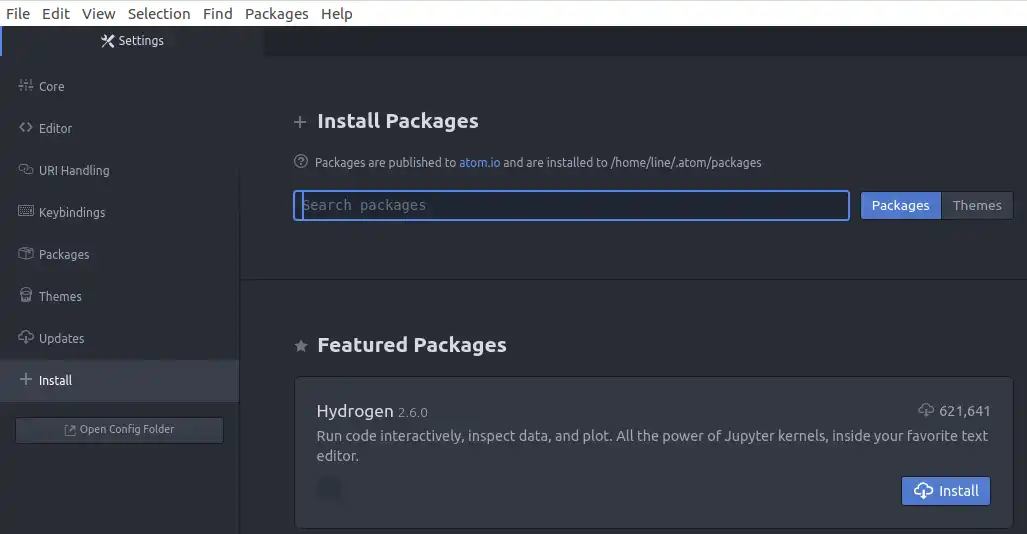Viewport: 1027px width, 534px height.
Task: Click the help icon beside package info
Action: click(x=301, y=162)
